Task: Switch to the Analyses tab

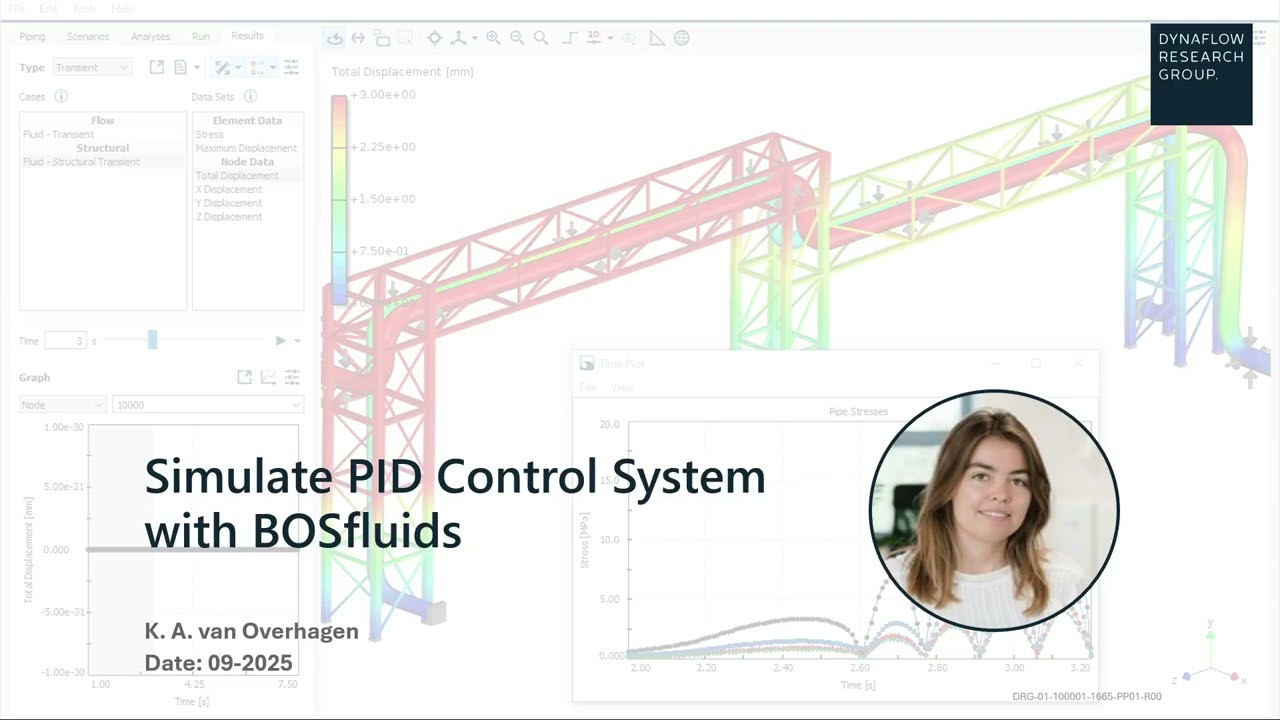Action: tap(150, 36)
